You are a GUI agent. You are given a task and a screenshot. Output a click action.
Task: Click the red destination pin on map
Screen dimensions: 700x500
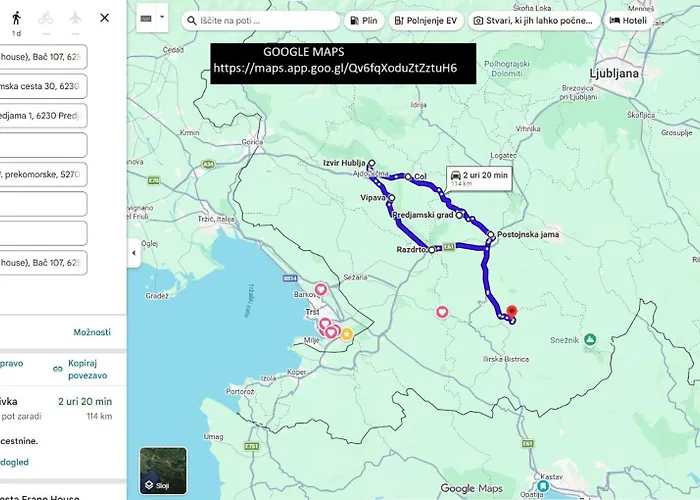[512, 313]
